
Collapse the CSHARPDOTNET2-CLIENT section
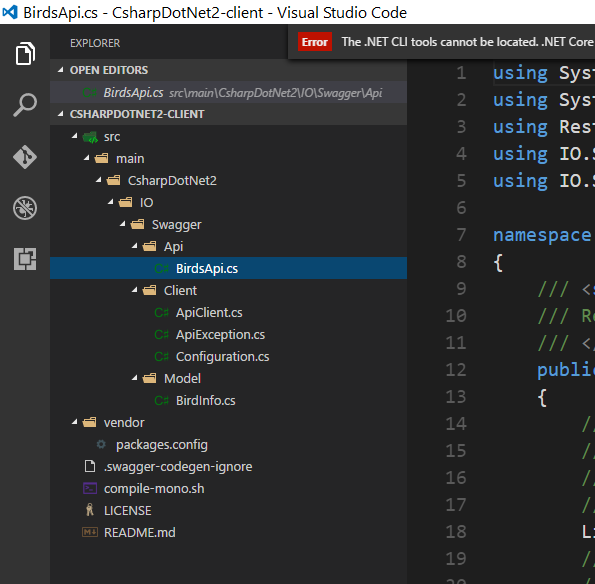click(61, 114)
